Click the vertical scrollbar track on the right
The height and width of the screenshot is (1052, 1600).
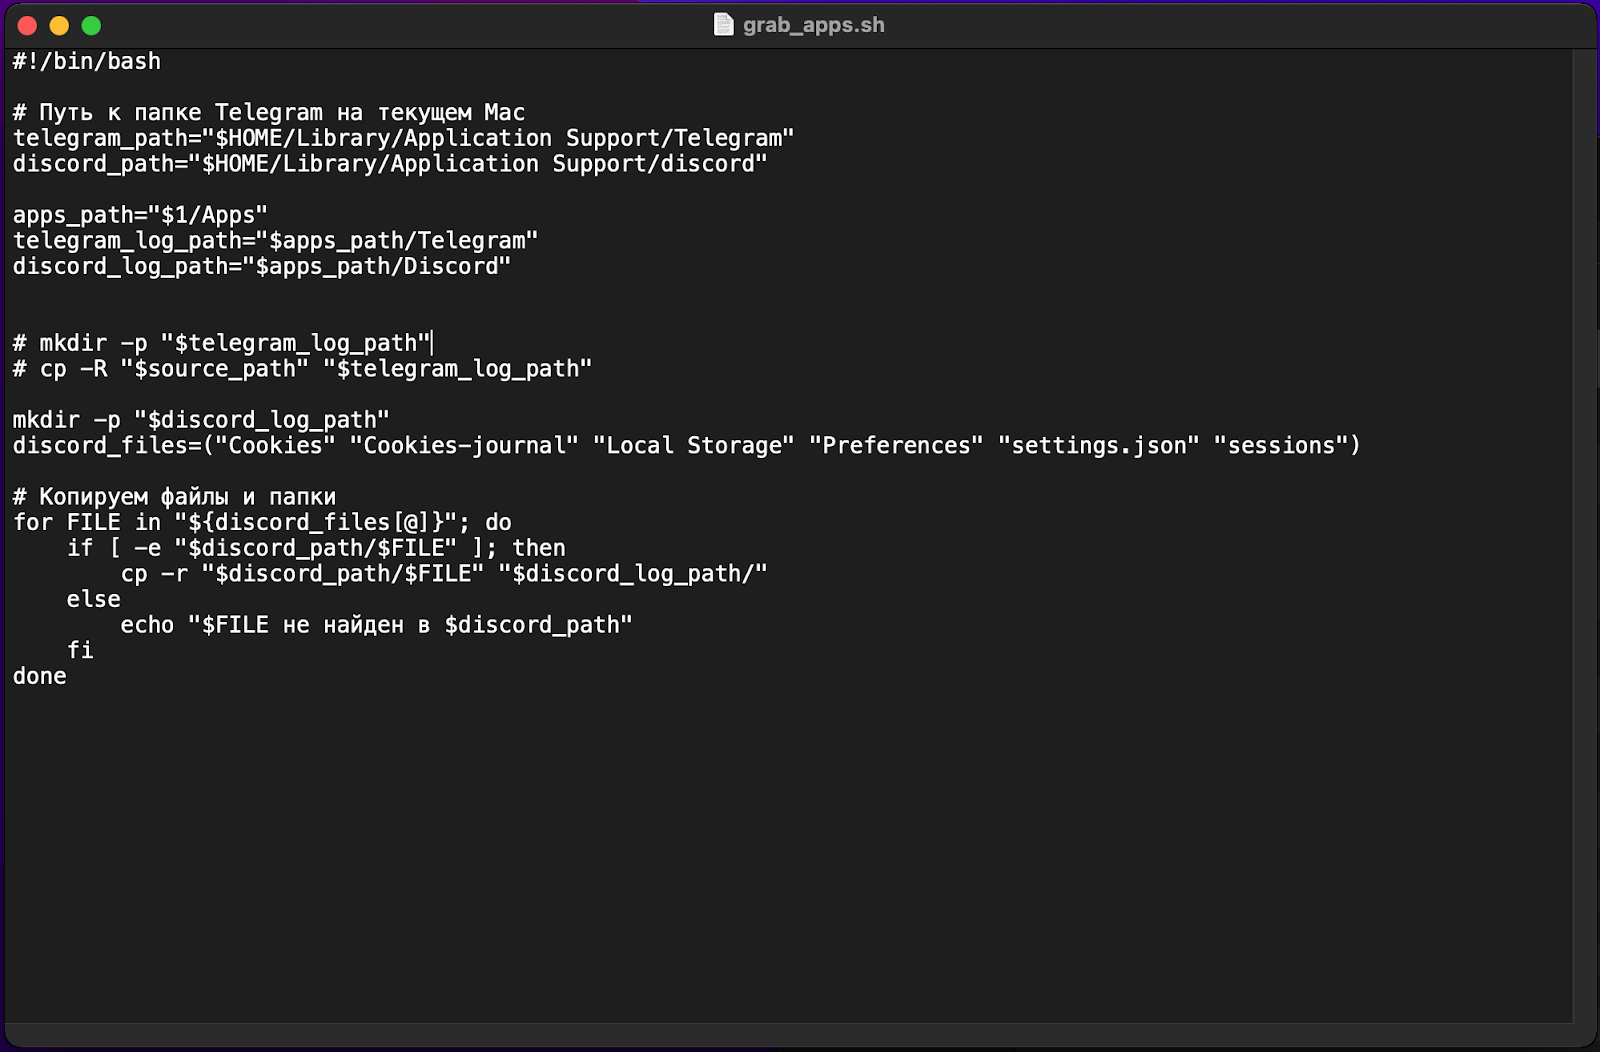(x=1586, y=536)
